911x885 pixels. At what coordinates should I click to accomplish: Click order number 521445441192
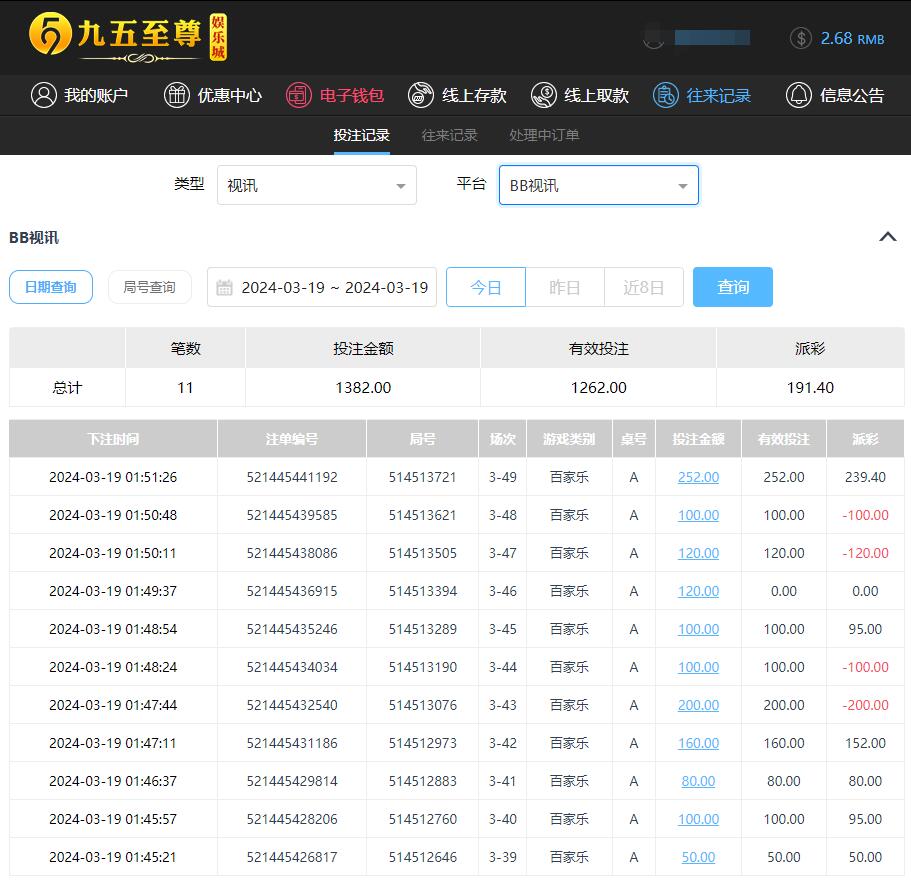pyautogui.click(x=292, y=477)
